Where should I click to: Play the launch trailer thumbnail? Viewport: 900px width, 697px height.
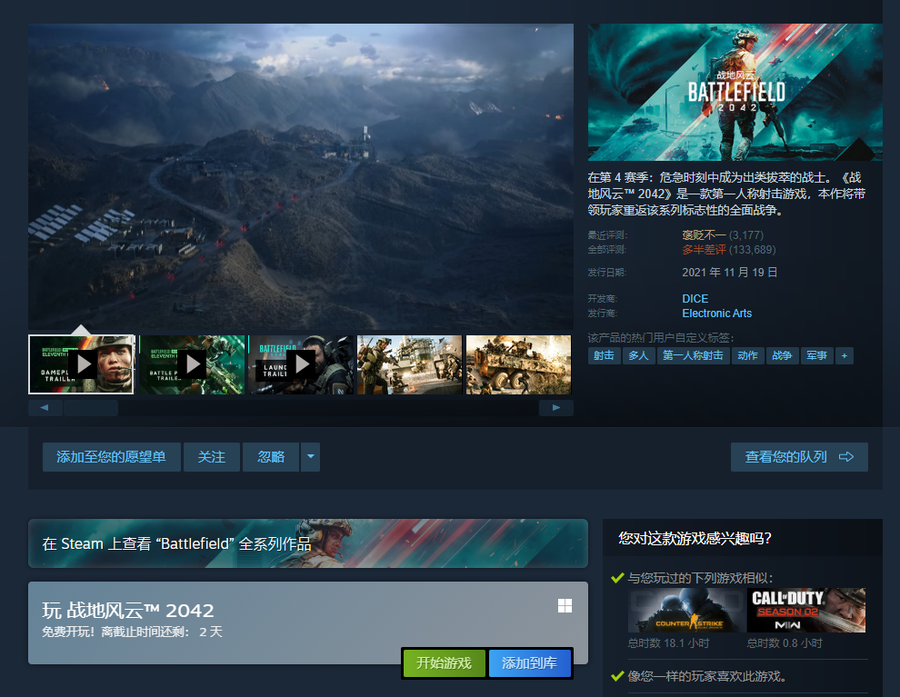301,365
